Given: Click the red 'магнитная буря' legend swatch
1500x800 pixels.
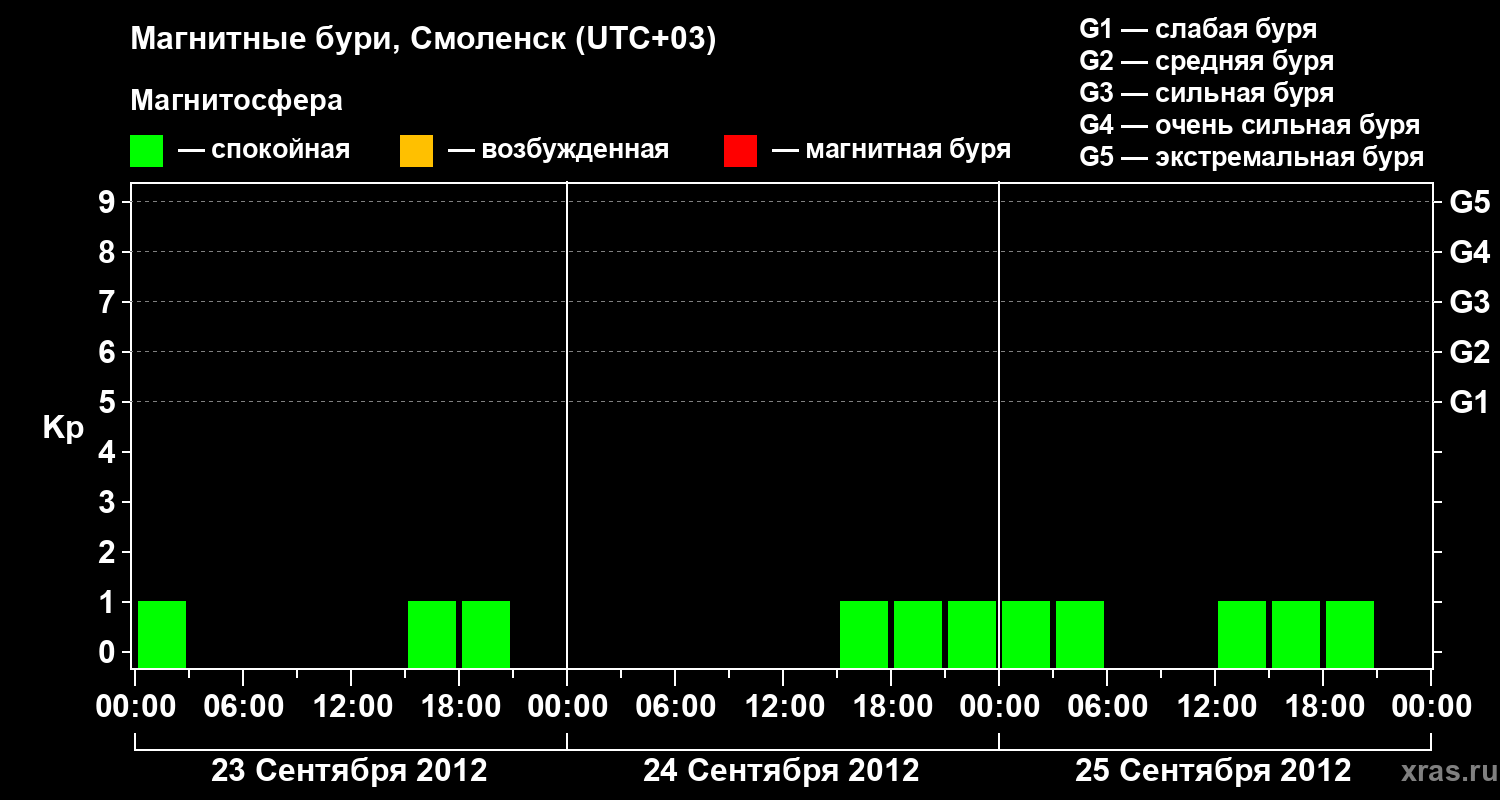Looking at the screenshot, I should click(x=740, y=151).
